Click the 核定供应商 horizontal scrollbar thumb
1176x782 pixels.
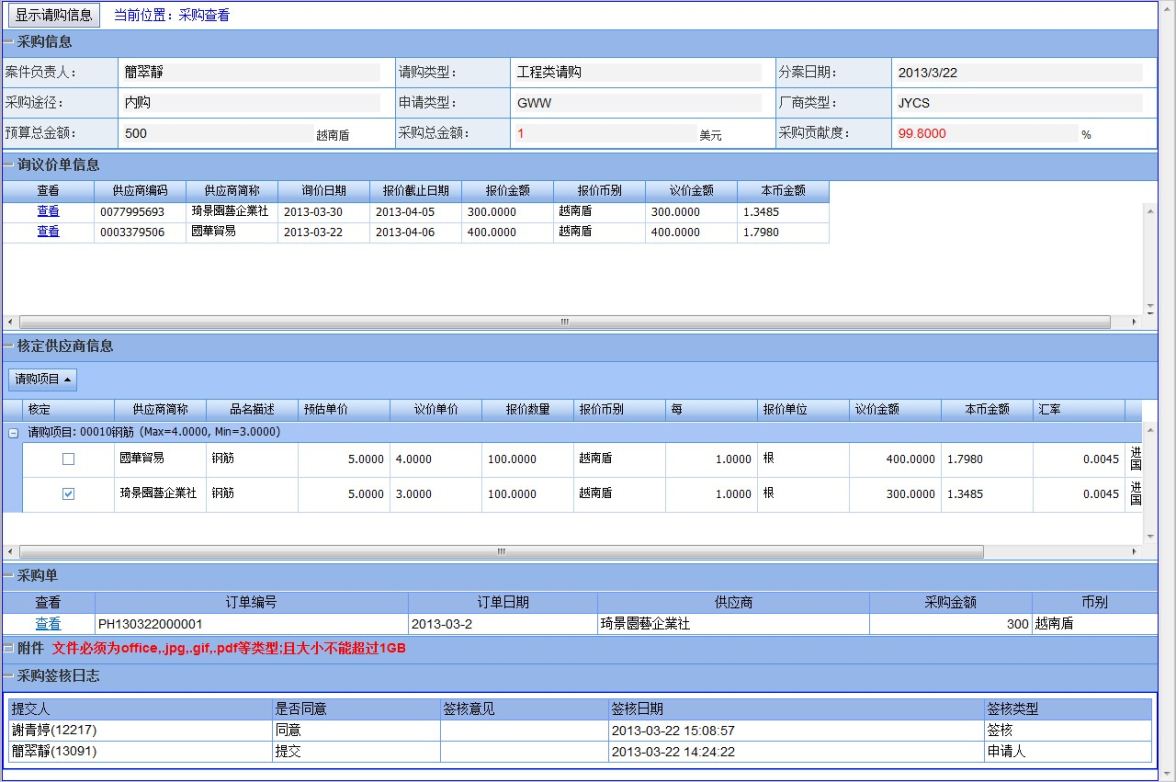coord(500,551)
